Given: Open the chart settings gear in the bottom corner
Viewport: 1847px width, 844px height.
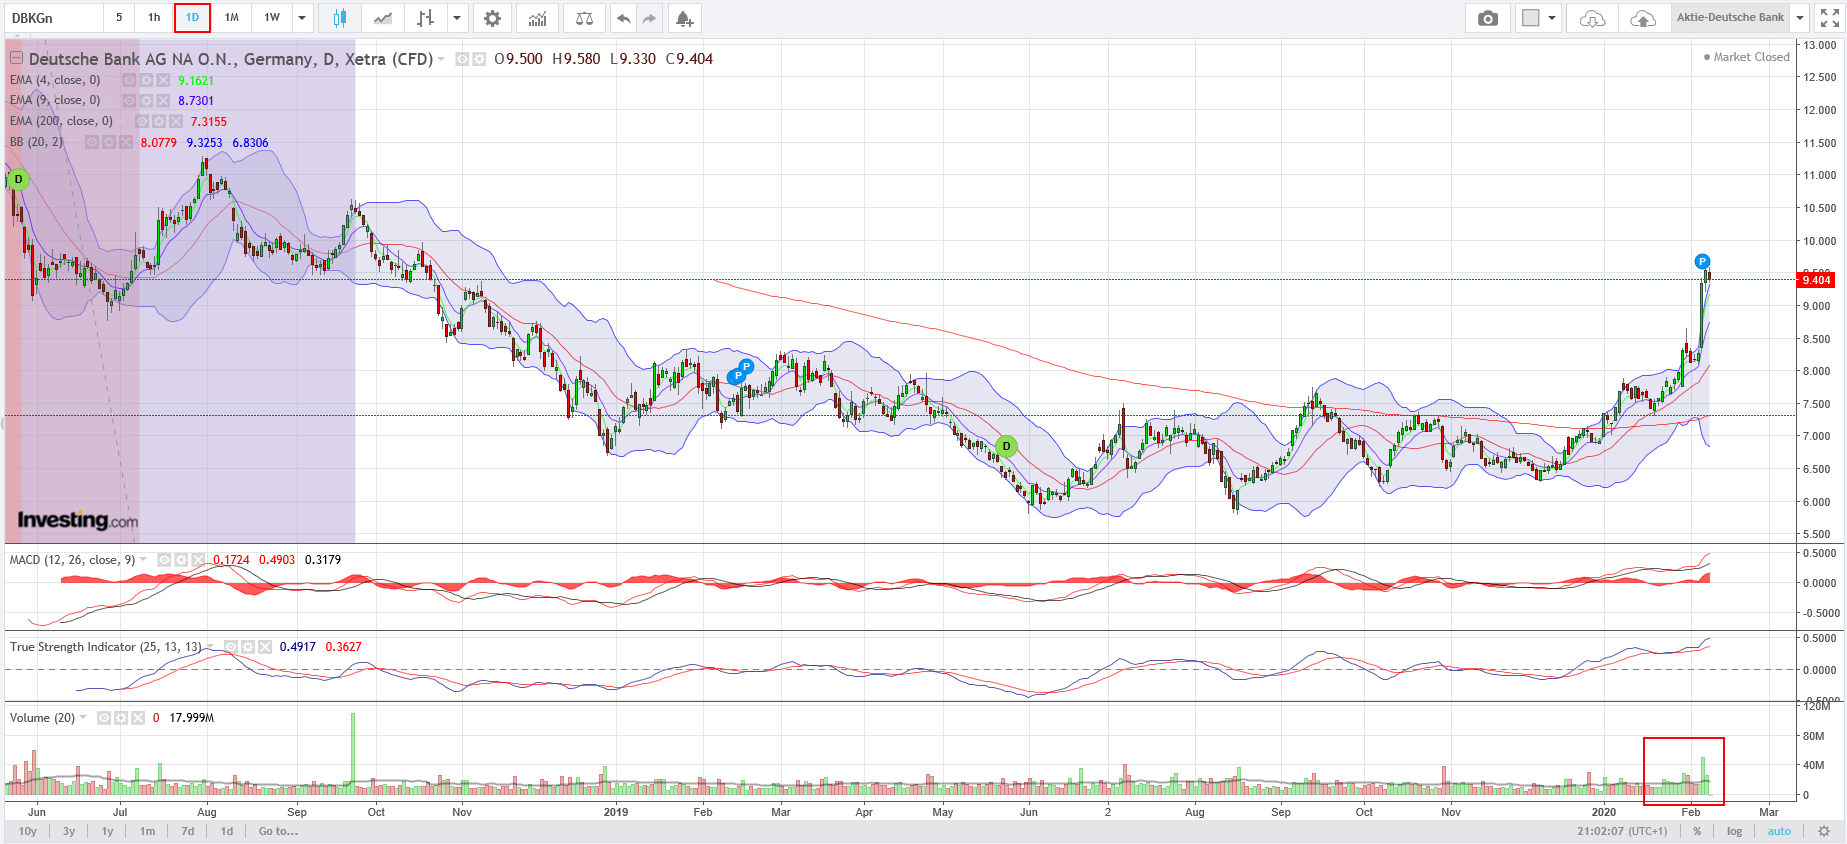Looking at the screenshot, I should click(x=1824, y=831).
